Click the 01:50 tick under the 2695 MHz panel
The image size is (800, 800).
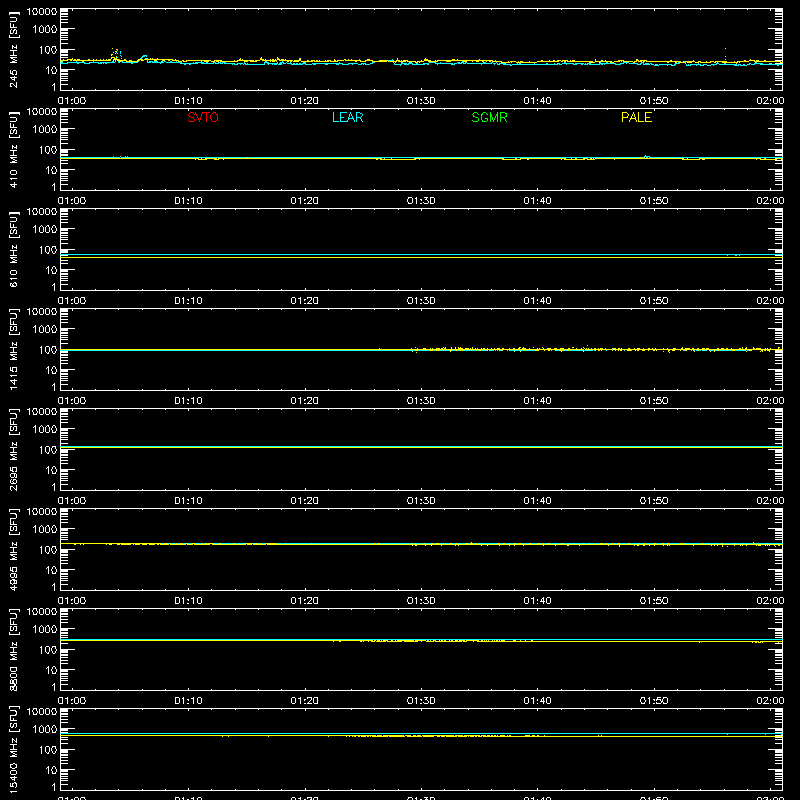[x=654, y=501]
